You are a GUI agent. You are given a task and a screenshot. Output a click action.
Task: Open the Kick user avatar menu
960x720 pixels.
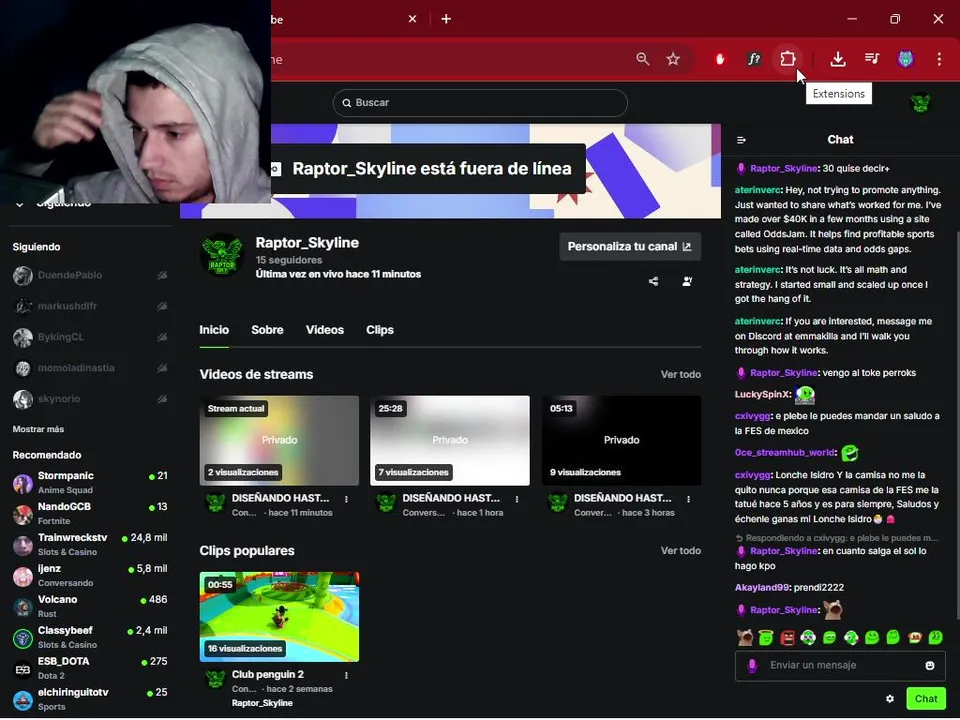(x=920, y=103)
